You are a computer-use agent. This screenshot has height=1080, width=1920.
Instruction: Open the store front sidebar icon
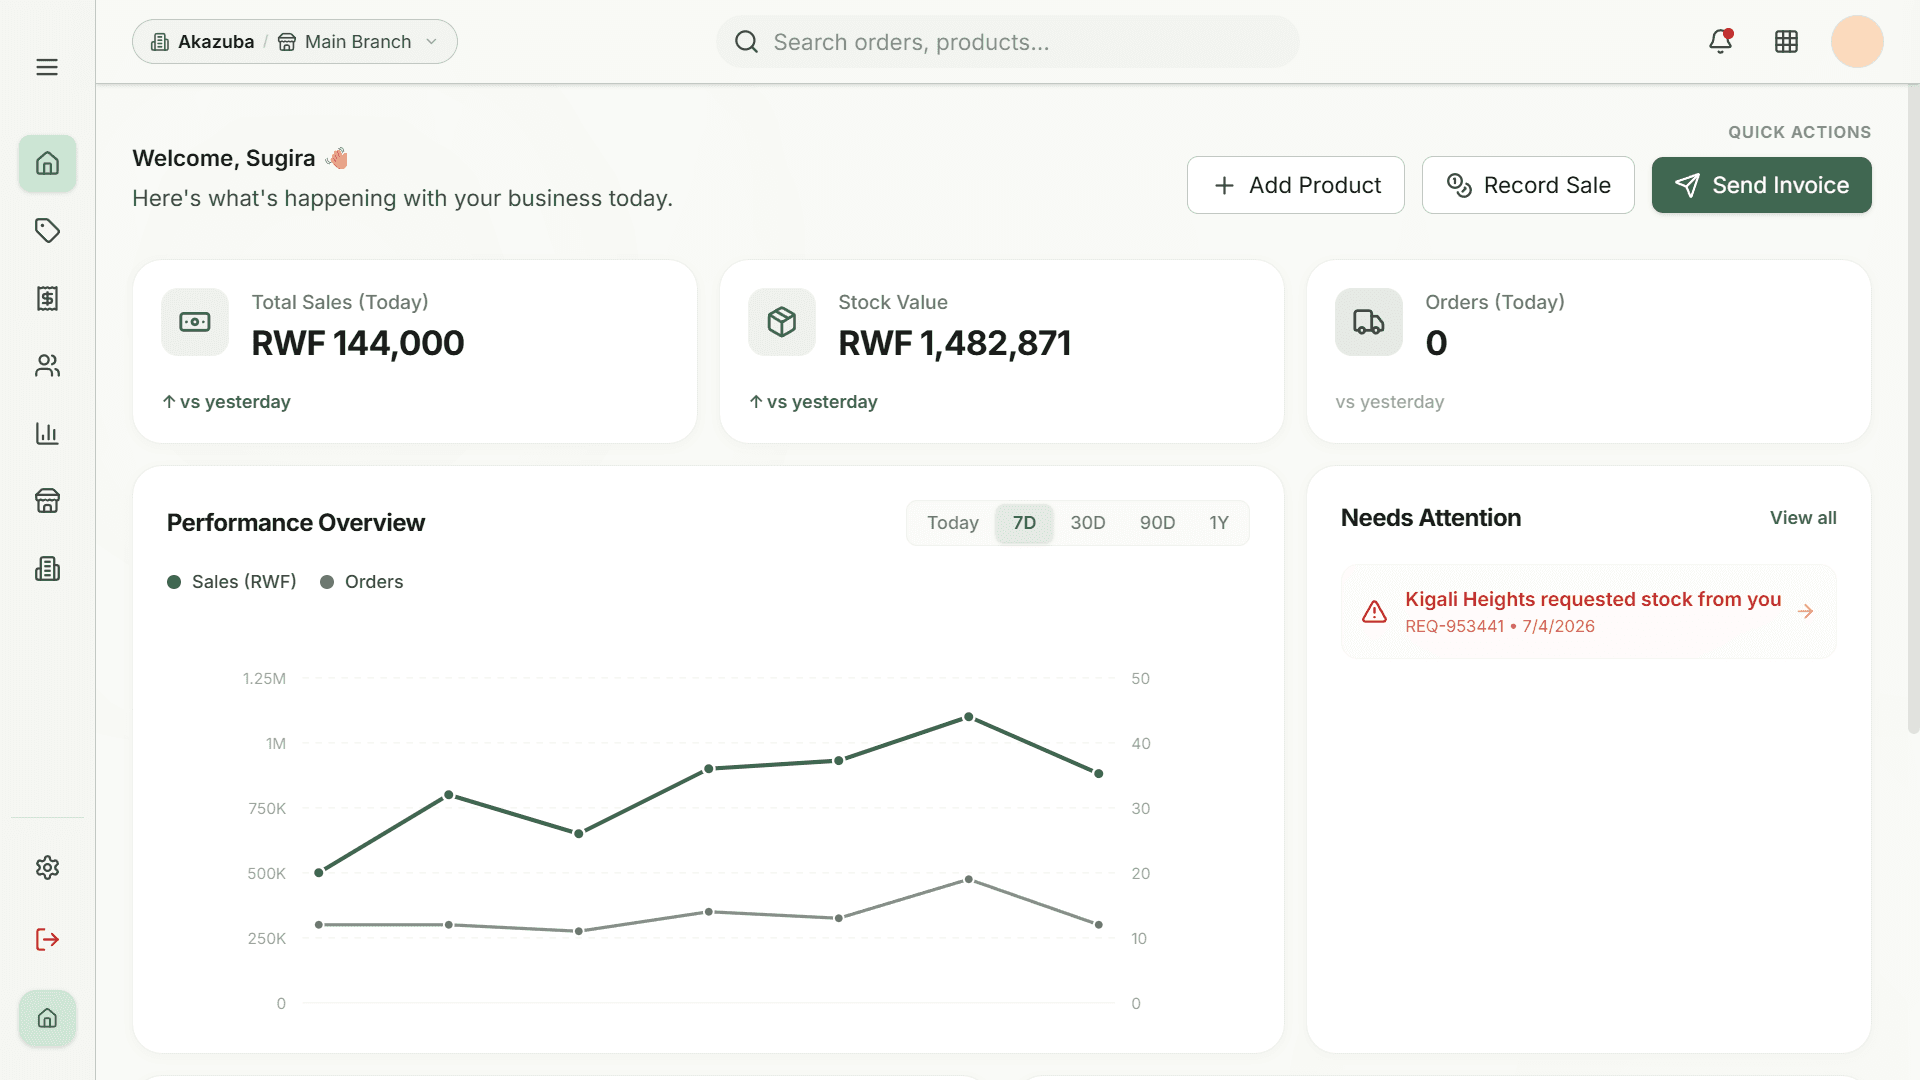click(47, 501)
